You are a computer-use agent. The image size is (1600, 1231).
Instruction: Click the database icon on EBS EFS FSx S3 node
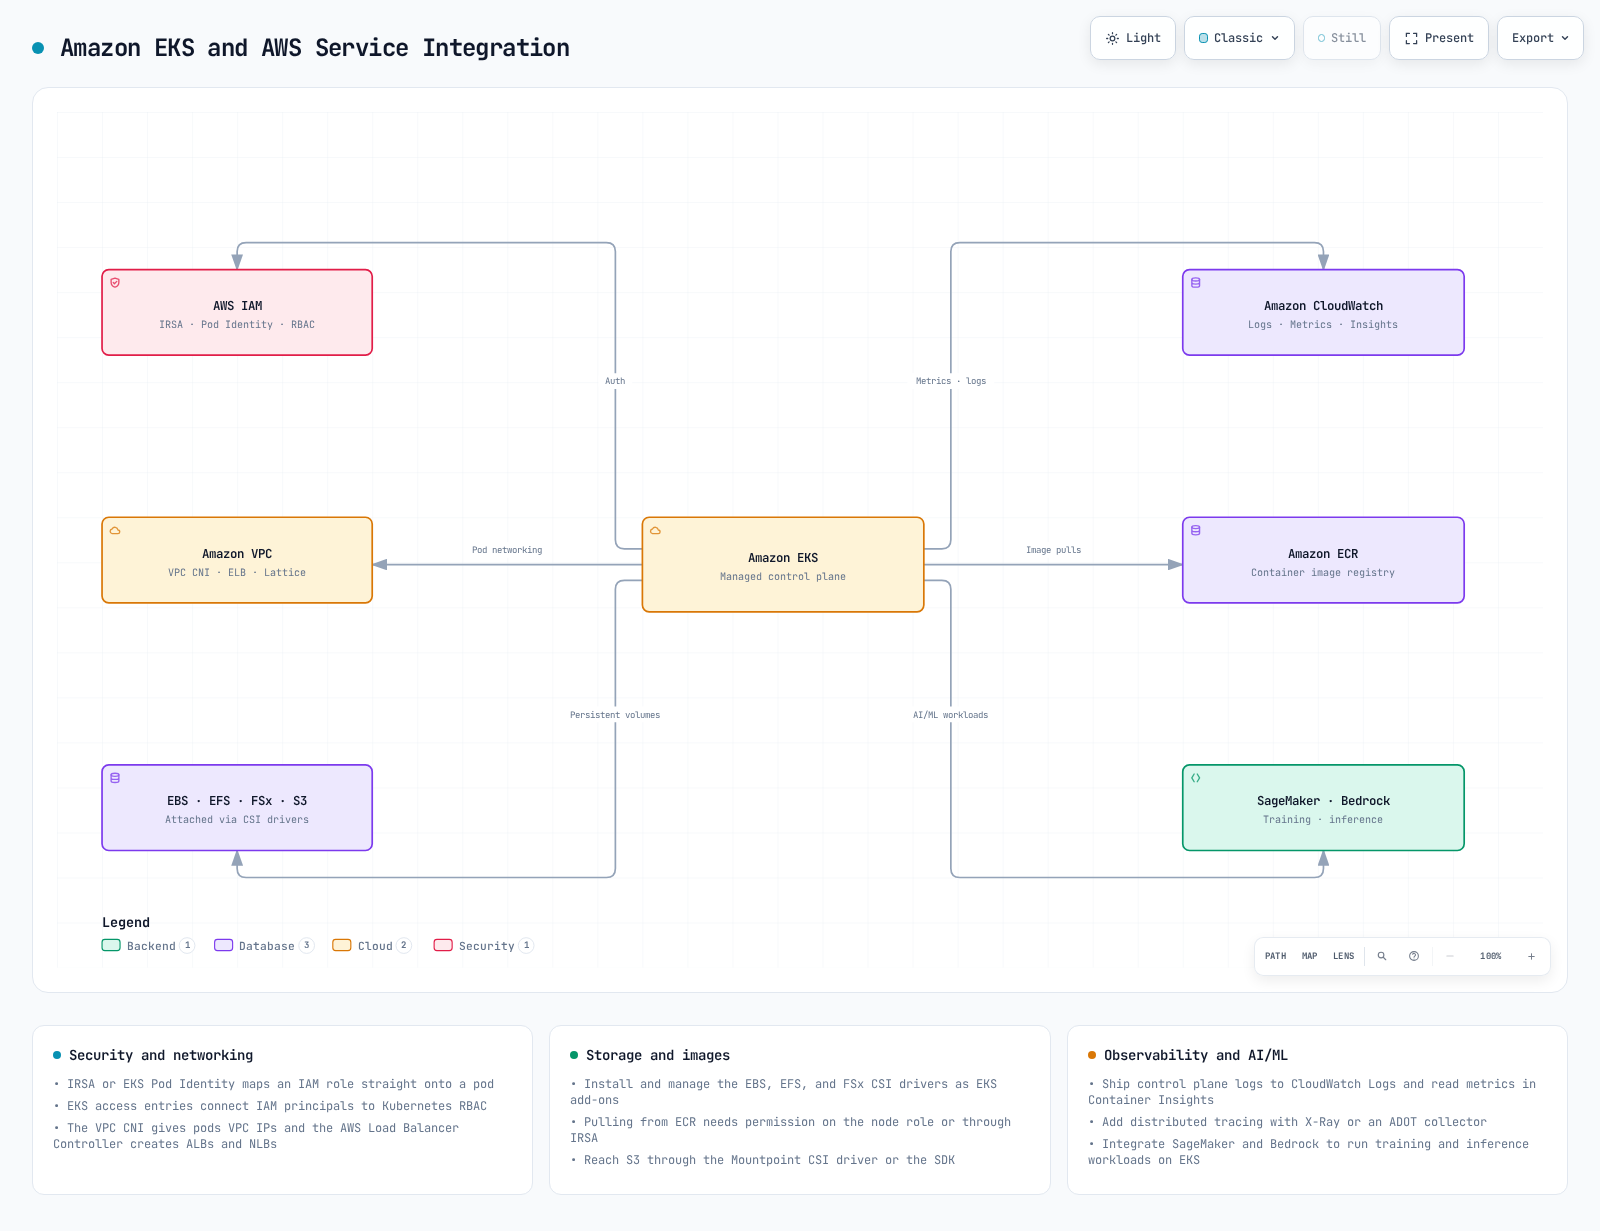pyautogui.click(x=115, y=778)
